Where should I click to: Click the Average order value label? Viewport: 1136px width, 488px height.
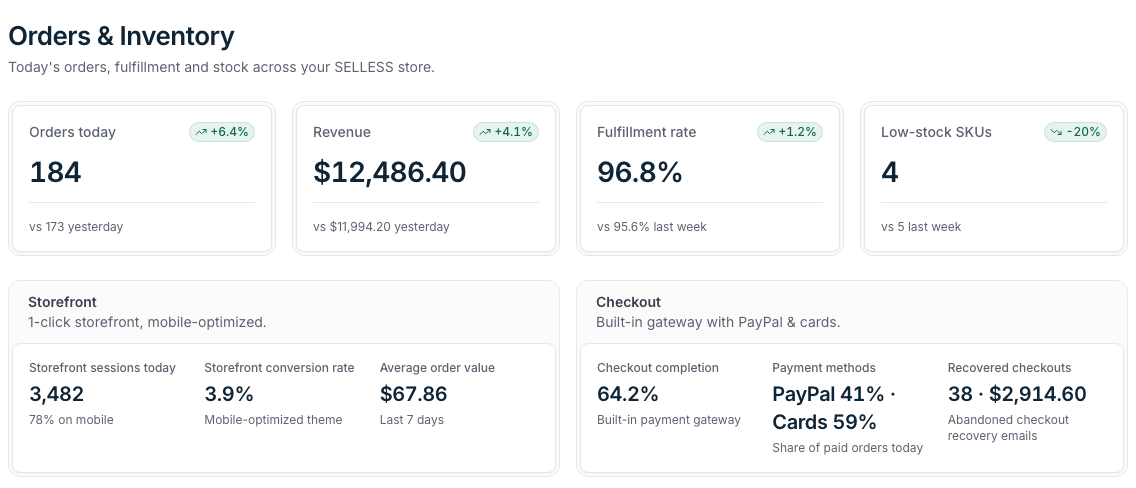click(437, 368)
